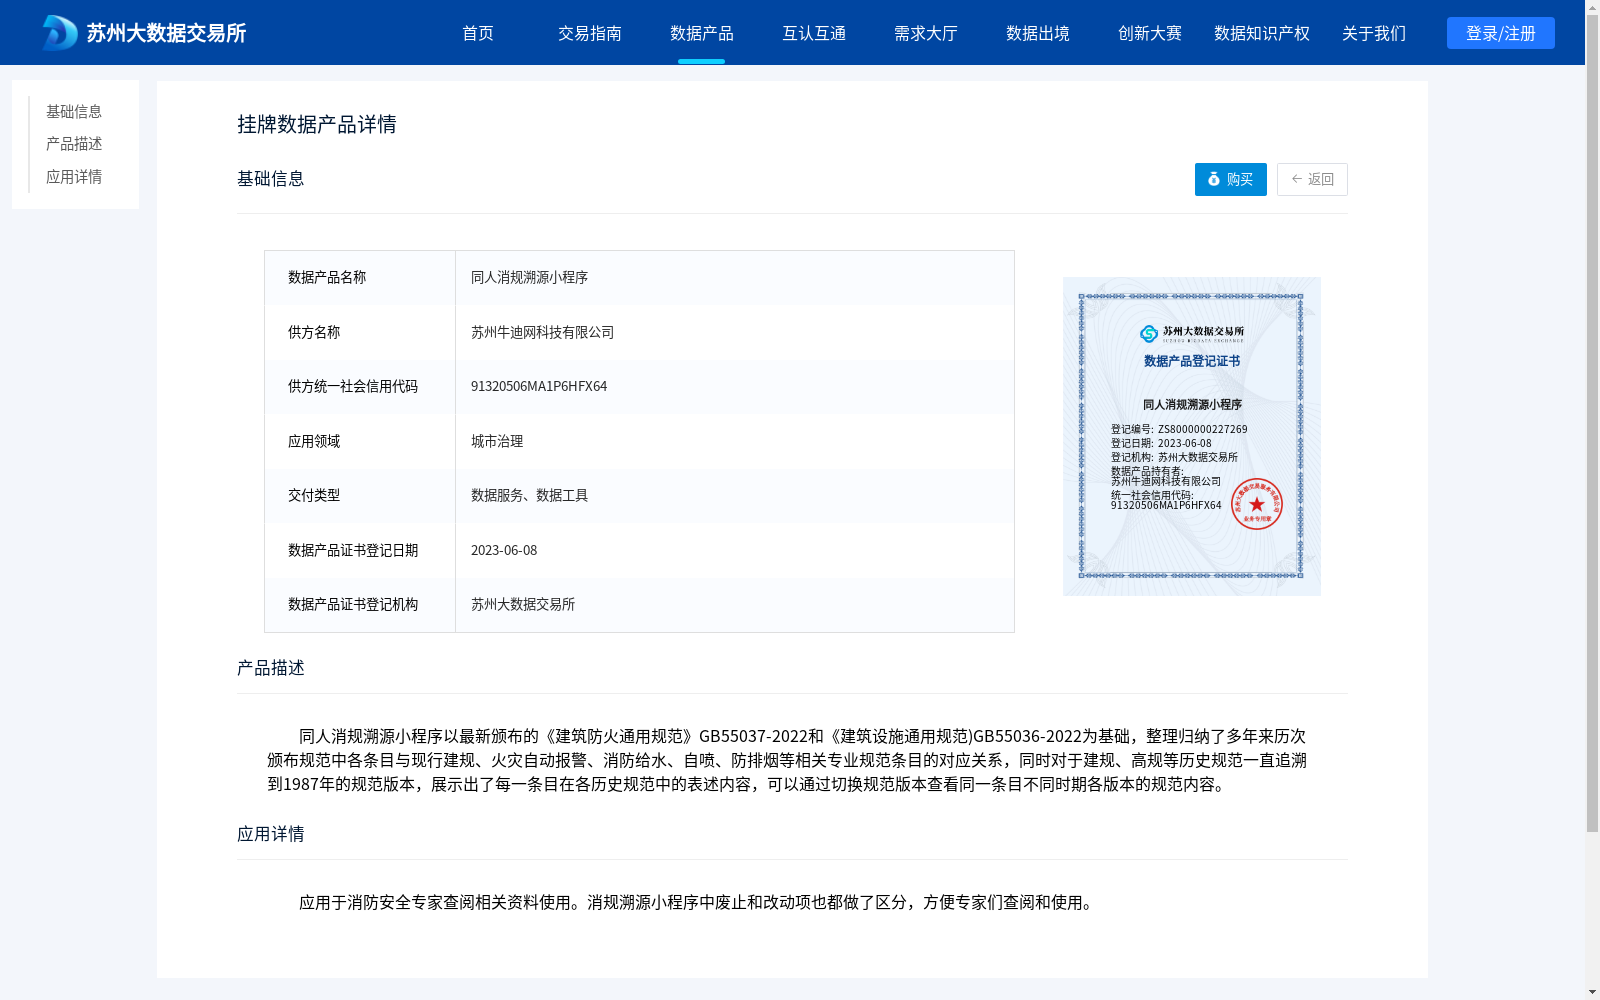
Task: Click the 产品描述 section heading
Action: [x=271, y=668]
